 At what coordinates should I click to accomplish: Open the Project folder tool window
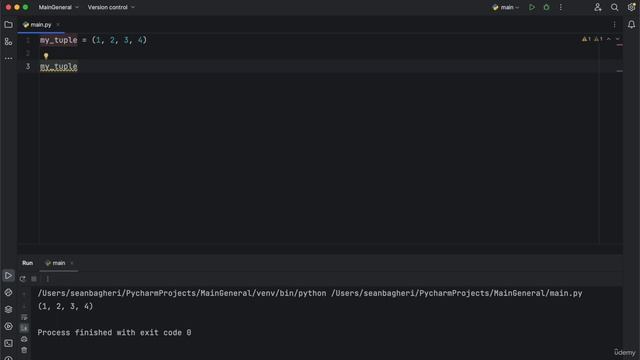coord(8,24)
